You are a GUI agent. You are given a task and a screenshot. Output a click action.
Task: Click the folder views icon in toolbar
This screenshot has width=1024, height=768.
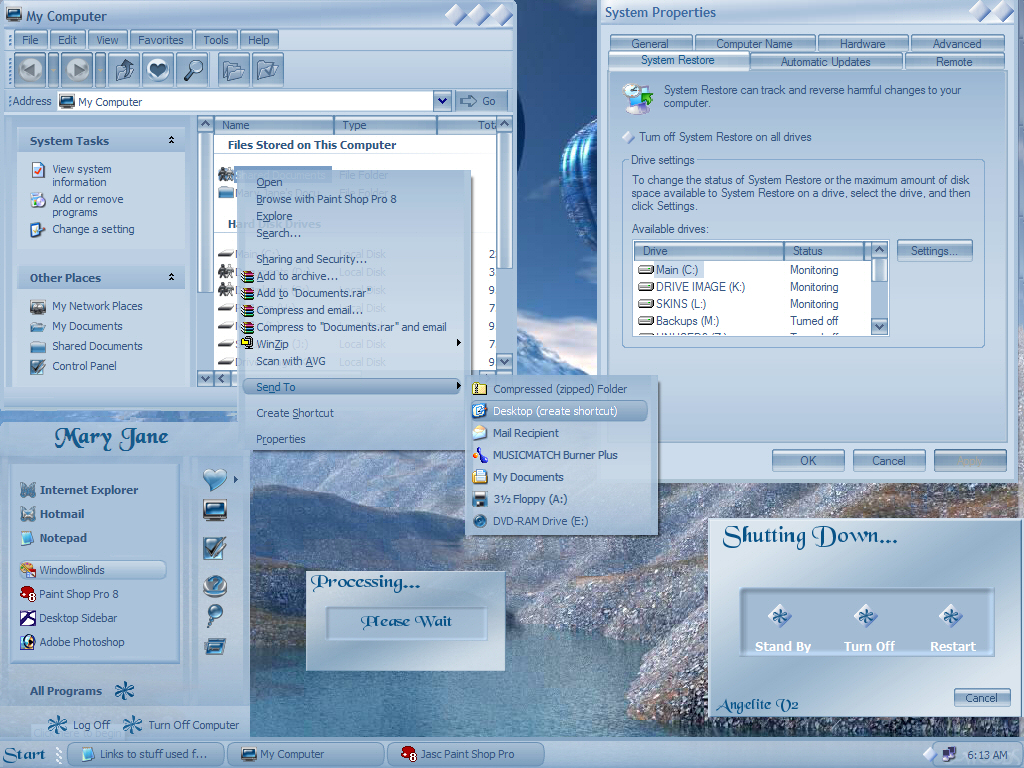point(267,69)
